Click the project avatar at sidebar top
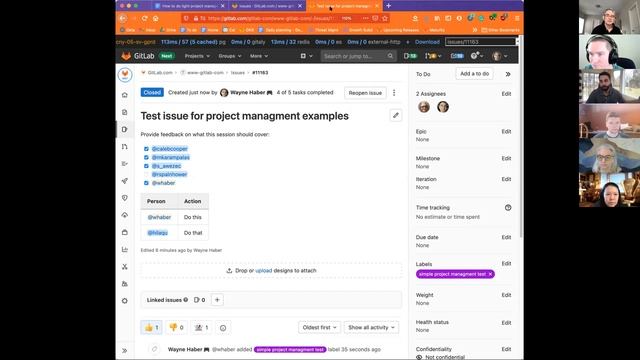 click(x=125, y=75)
